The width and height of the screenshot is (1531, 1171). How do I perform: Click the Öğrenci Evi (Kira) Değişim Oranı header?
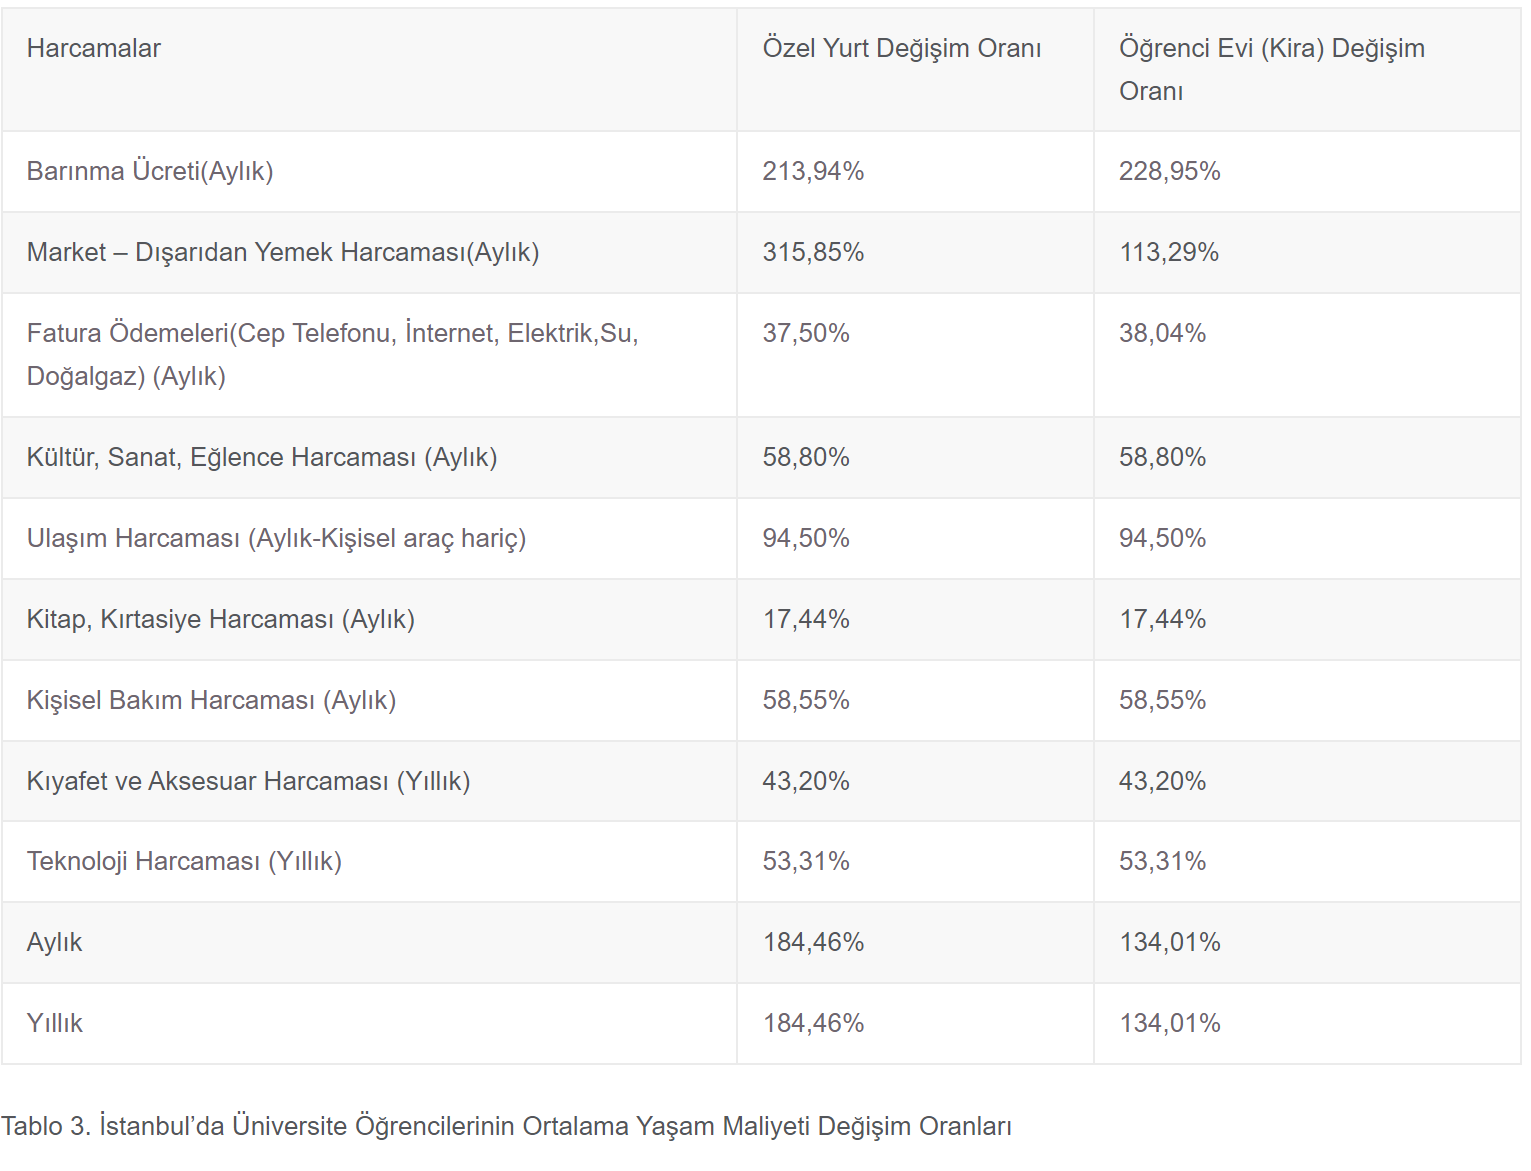coord(1271,69)
